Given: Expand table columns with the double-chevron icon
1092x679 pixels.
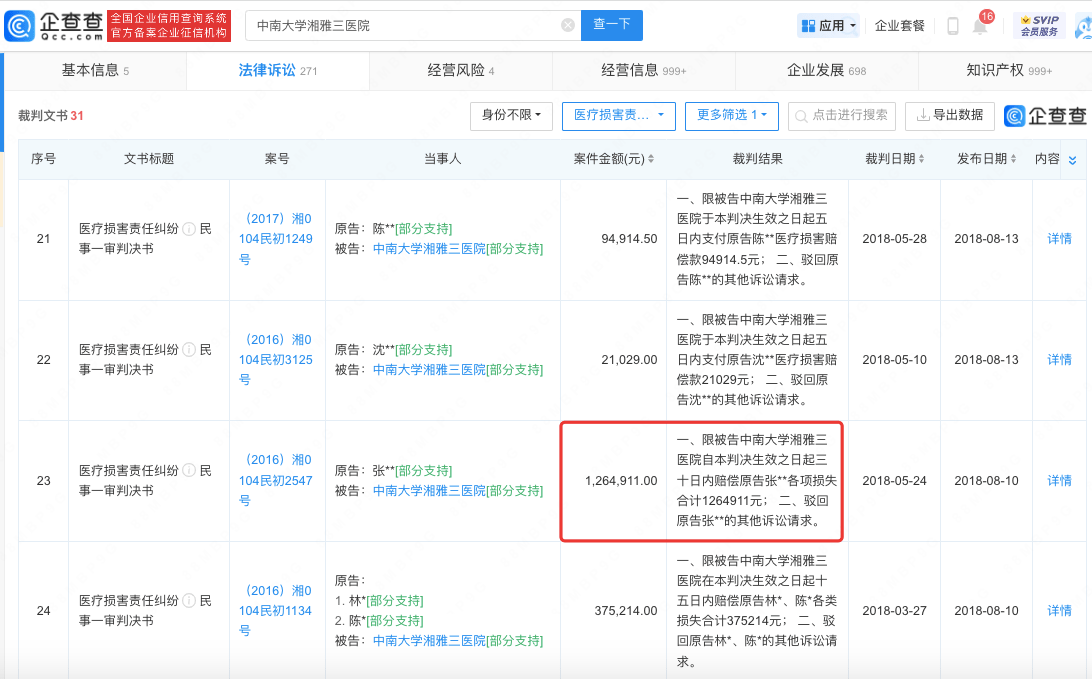Looking at the screenshot, I should [1072, 160].
